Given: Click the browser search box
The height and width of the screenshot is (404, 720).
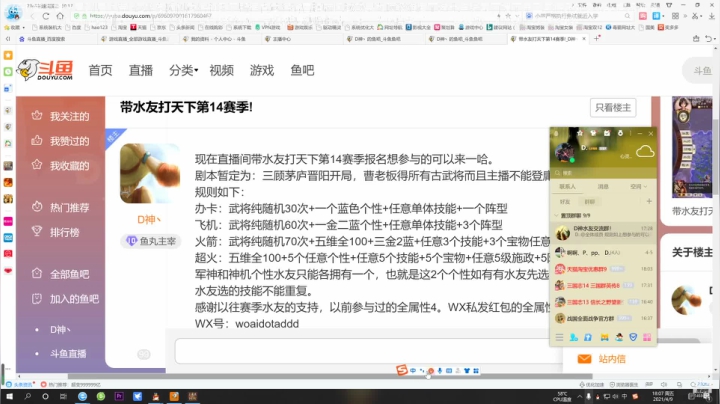Looking at the screenshot, I should (579, 16).
